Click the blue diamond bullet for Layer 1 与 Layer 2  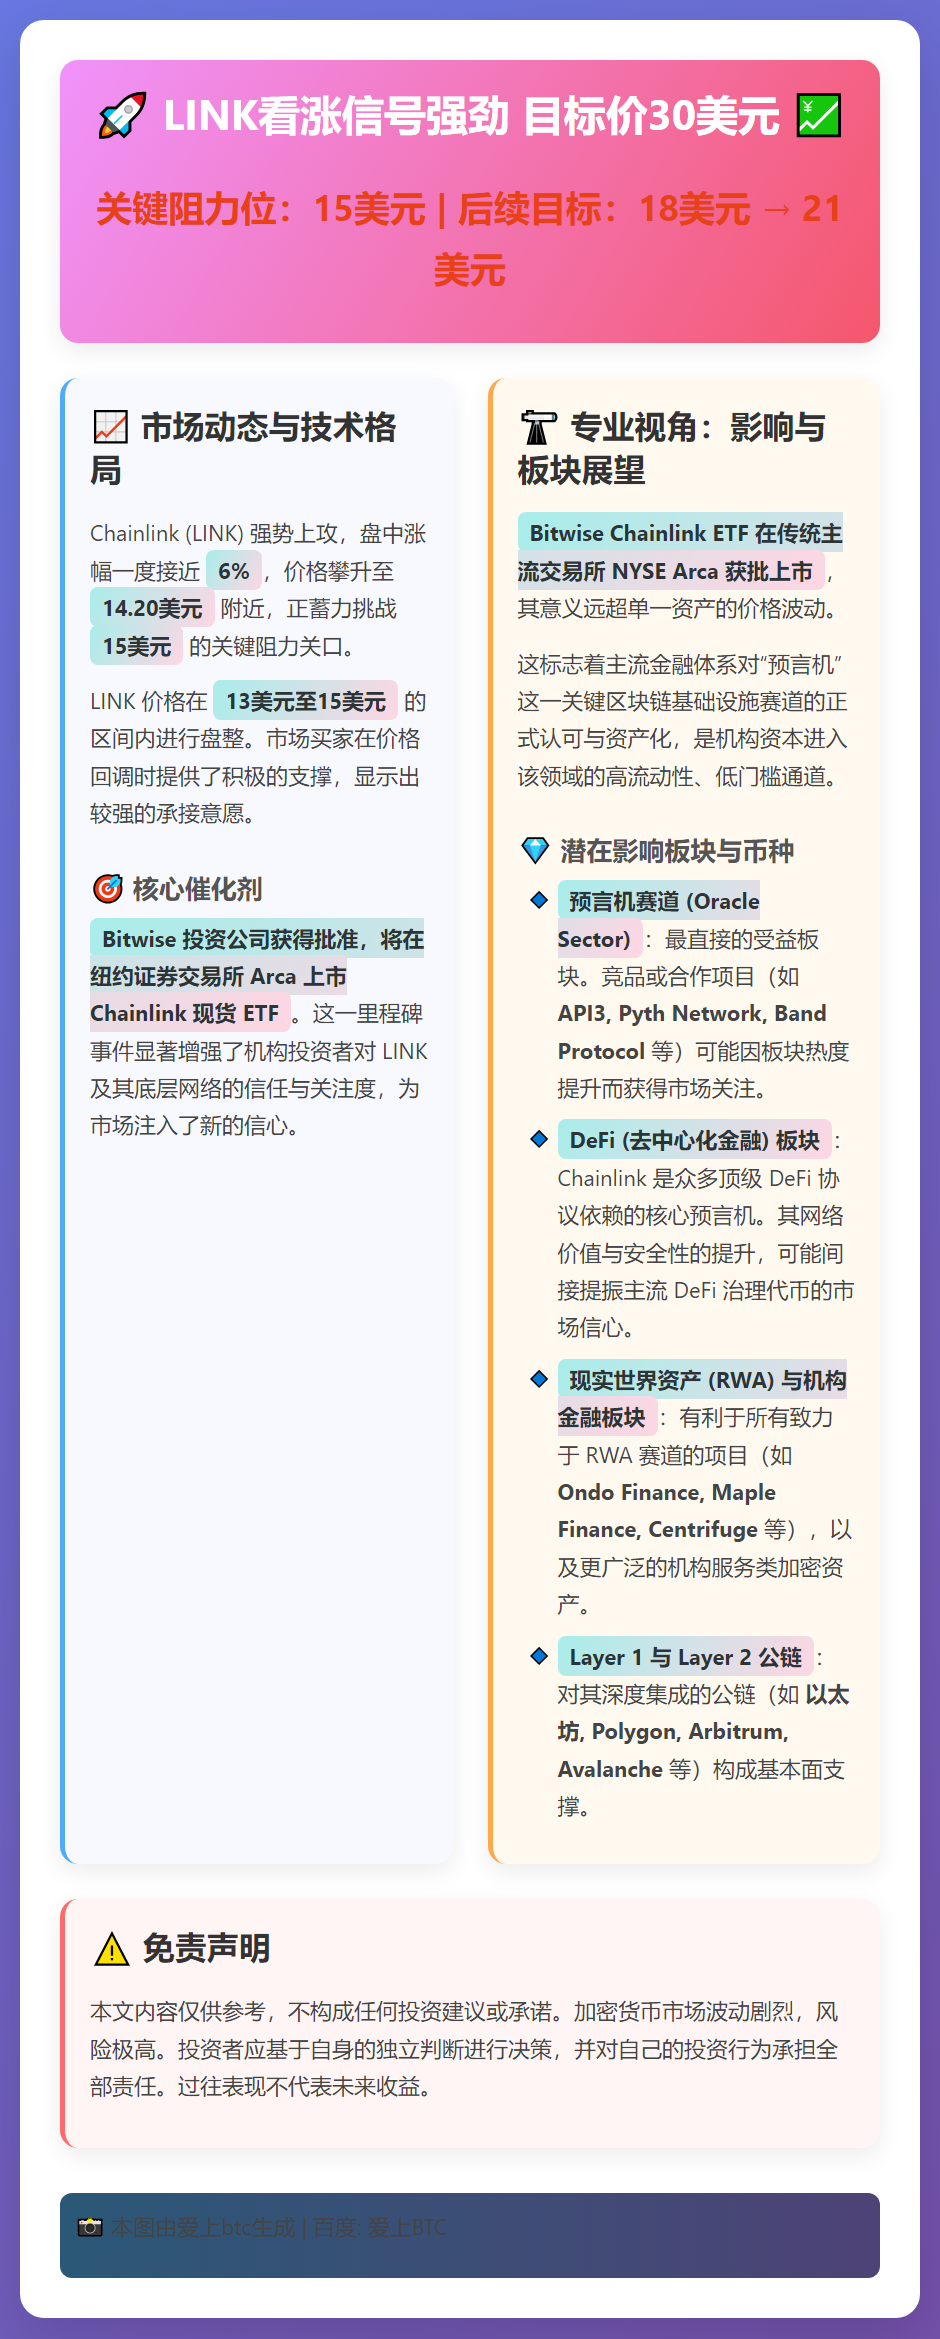pos(539,1656)
